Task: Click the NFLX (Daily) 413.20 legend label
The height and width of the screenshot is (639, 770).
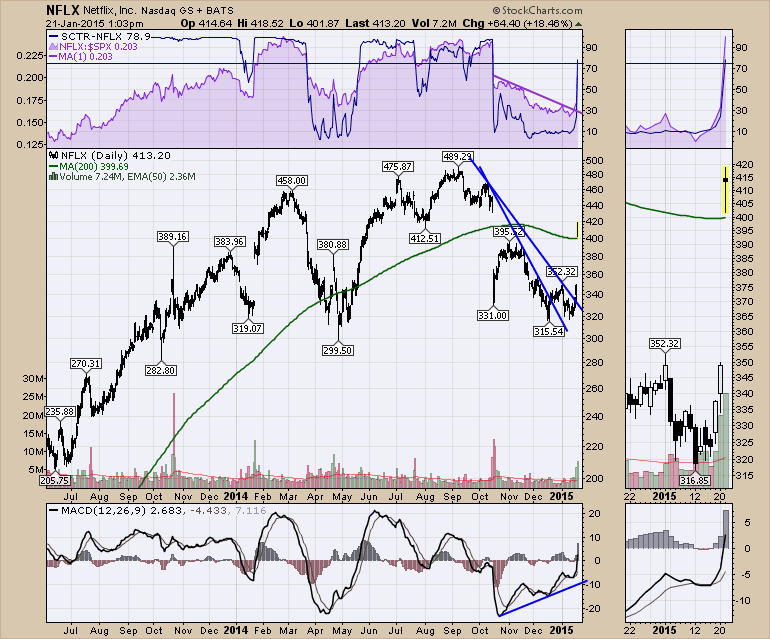Action: point(110,156)
